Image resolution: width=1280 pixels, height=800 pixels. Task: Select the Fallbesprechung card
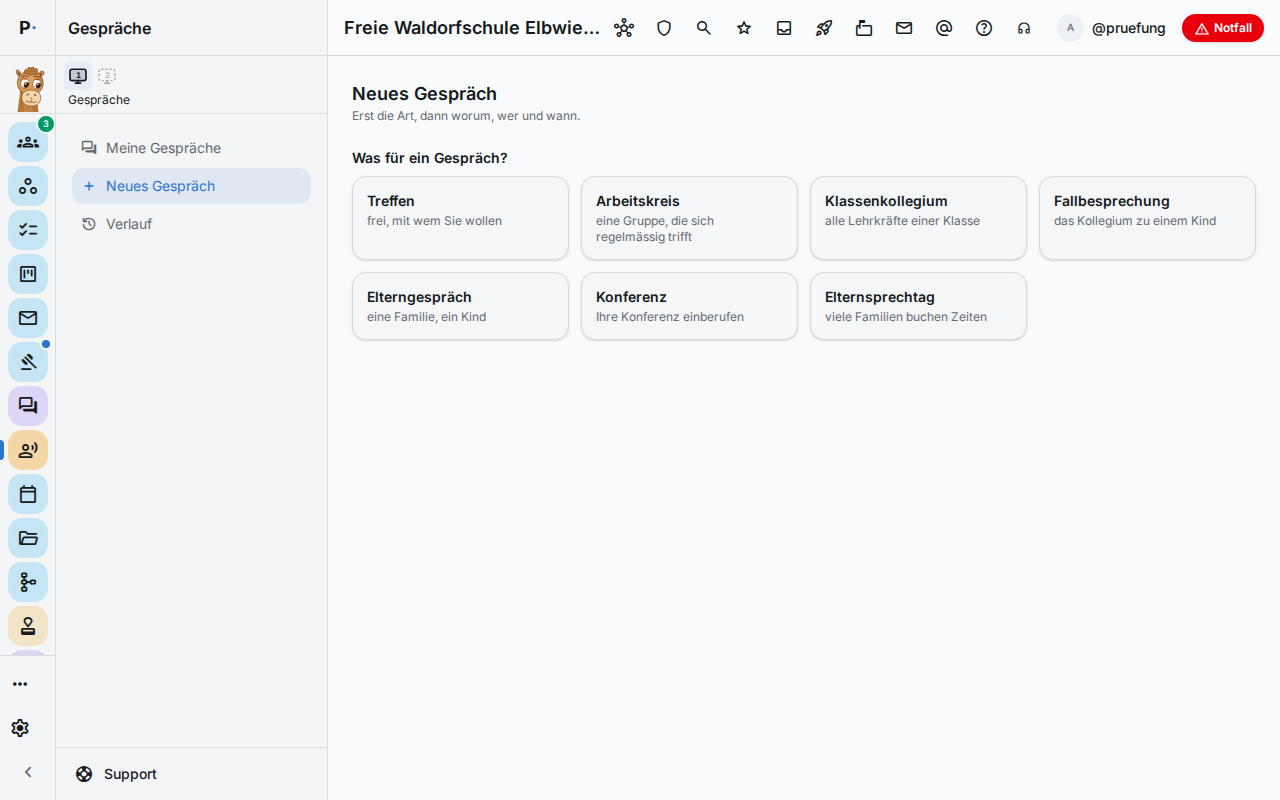[x=1147, y=218]
